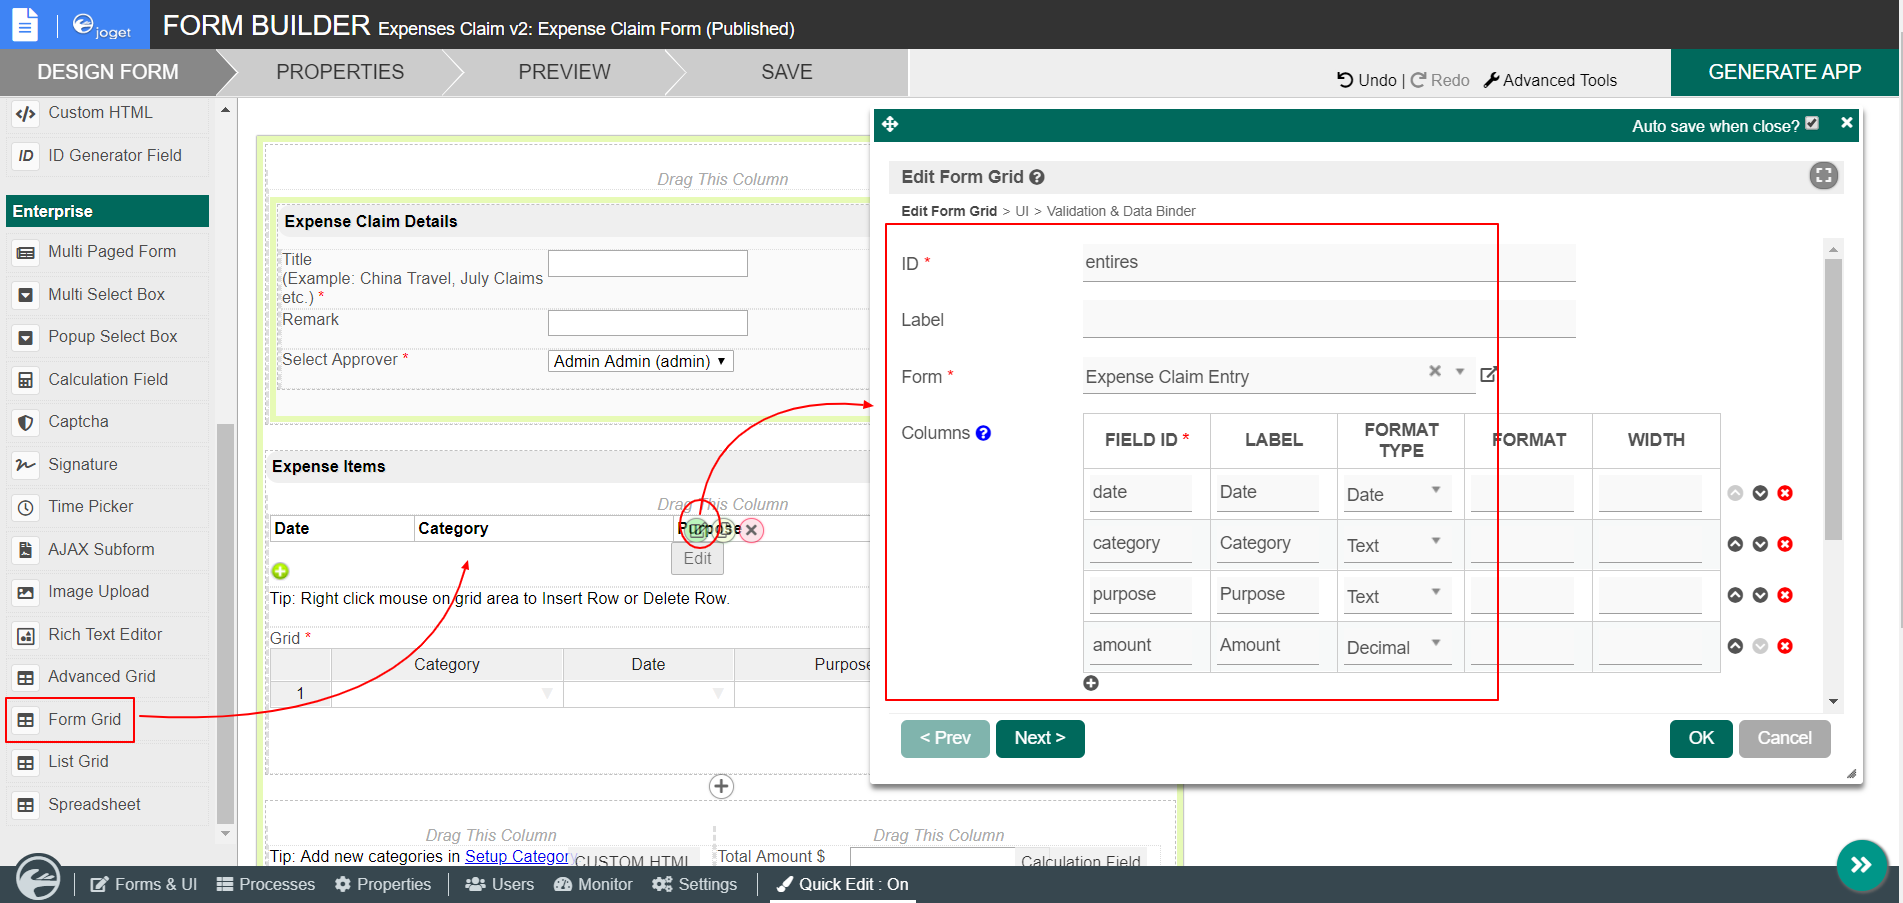Click the red delete icon for date row
This screenshot has width=1903, height=903.
tap(1785, 493)
